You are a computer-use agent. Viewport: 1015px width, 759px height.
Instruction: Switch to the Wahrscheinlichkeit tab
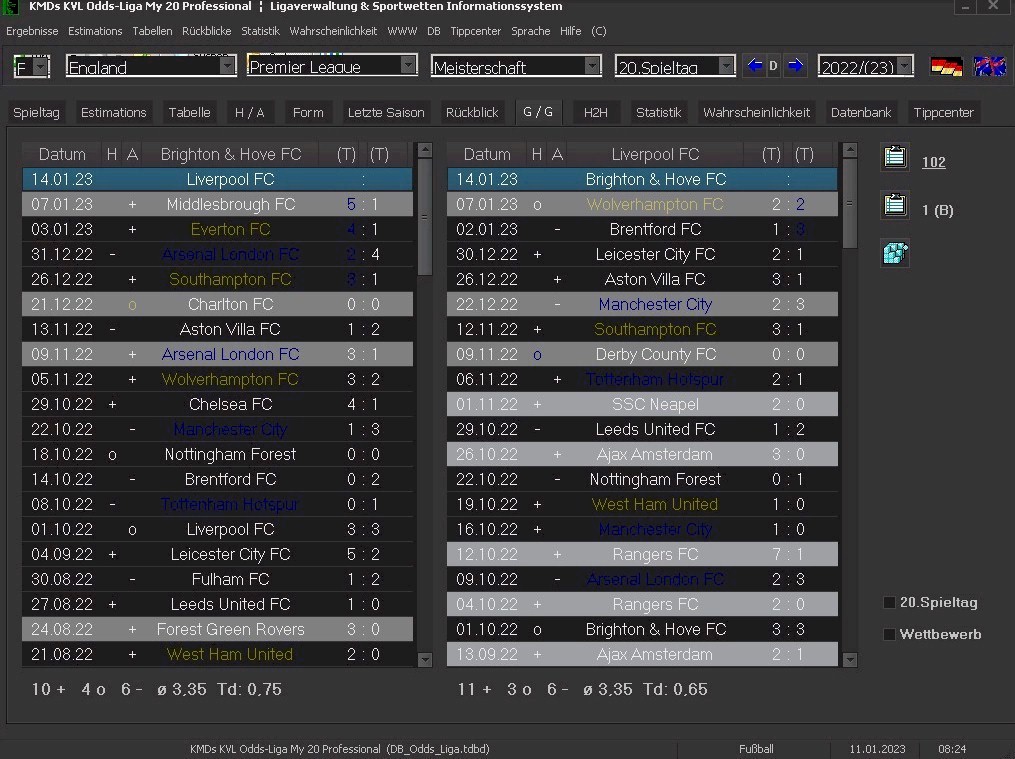[x=756, y=113]
